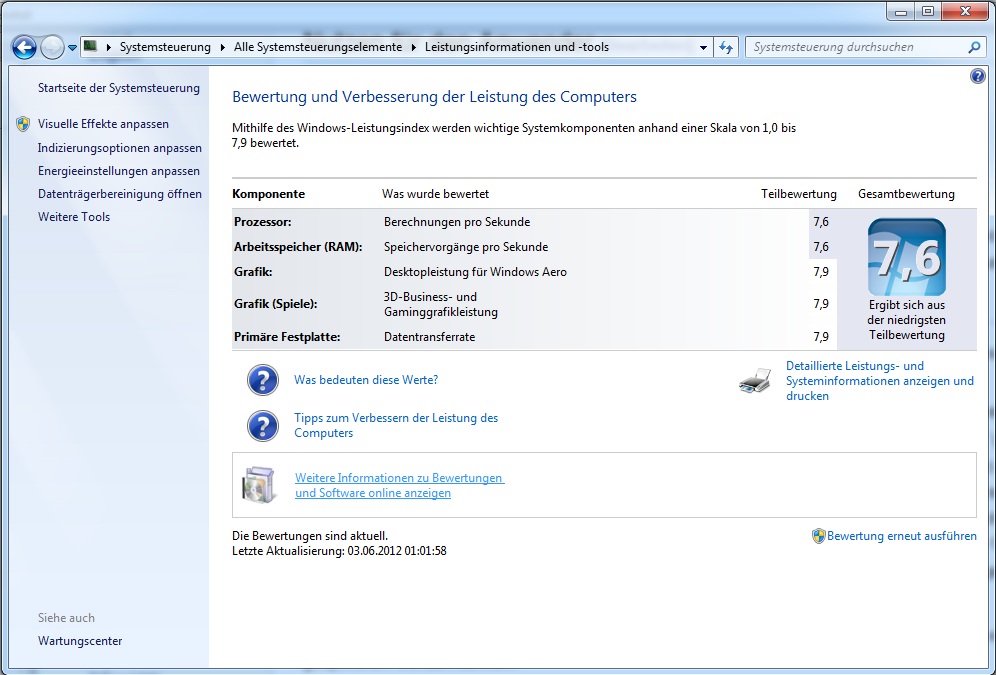Click question mark icon beside Tipps zum Verbessern
Viewport: 996px width, 675px height.
click(x=262, y=425)
